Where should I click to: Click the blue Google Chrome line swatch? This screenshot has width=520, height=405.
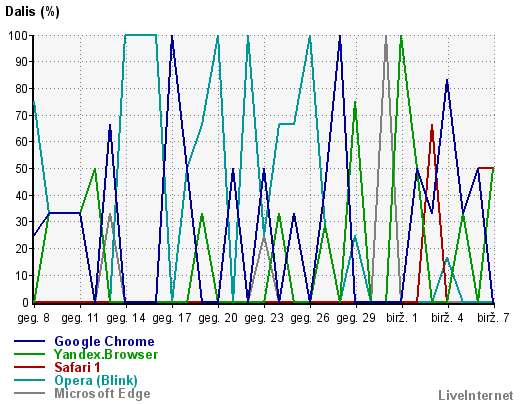coord(29,341)
